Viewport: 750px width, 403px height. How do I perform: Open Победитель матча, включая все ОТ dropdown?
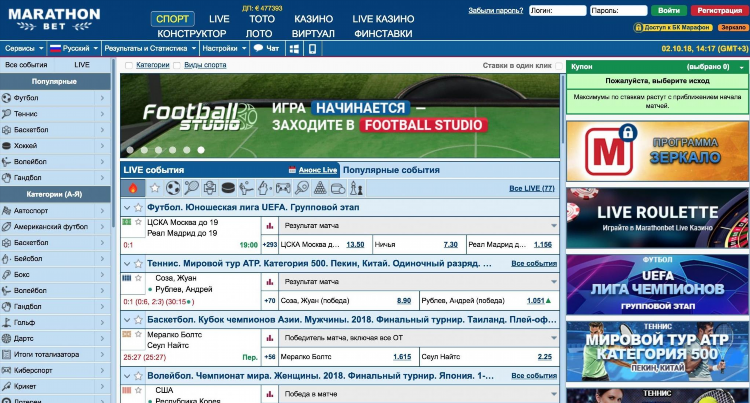419,338
